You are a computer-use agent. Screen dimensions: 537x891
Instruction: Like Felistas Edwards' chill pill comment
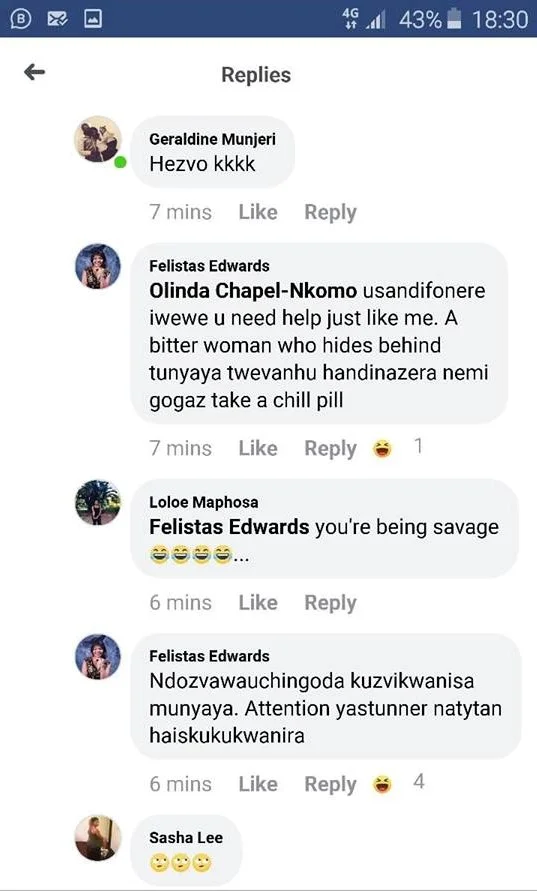click(x=258, y=448)
